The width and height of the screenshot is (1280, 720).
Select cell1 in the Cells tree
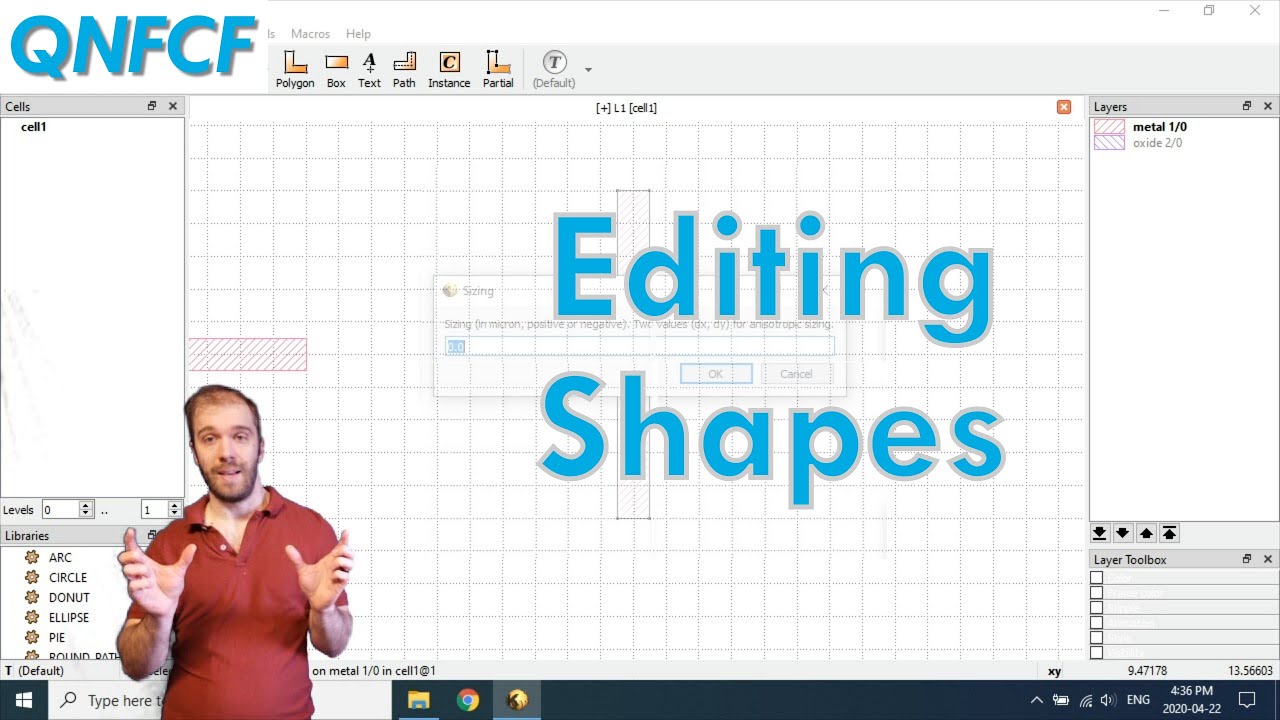click(34, 127)
